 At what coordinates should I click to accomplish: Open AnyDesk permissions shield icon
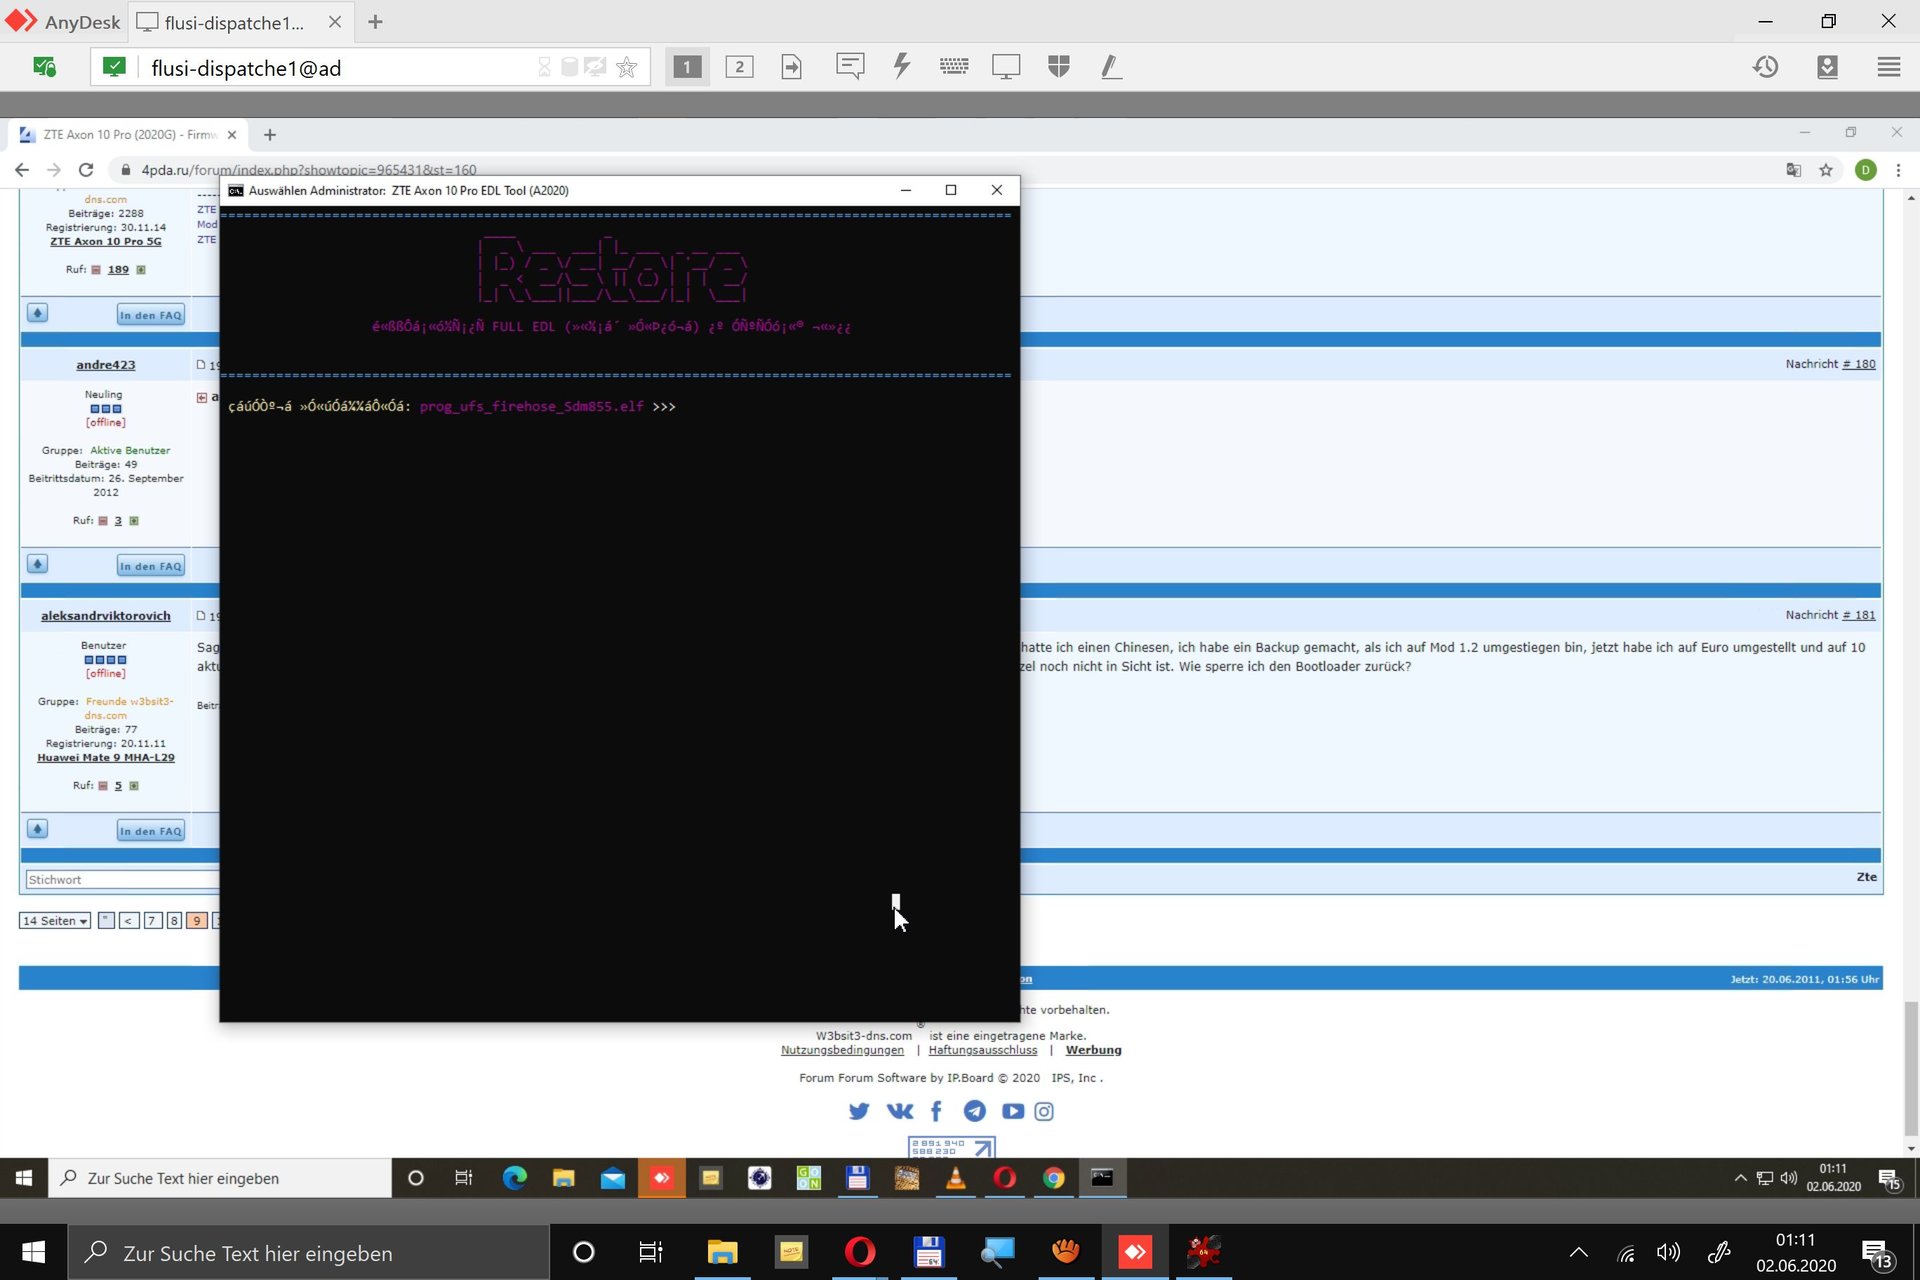pos(1059,67)
